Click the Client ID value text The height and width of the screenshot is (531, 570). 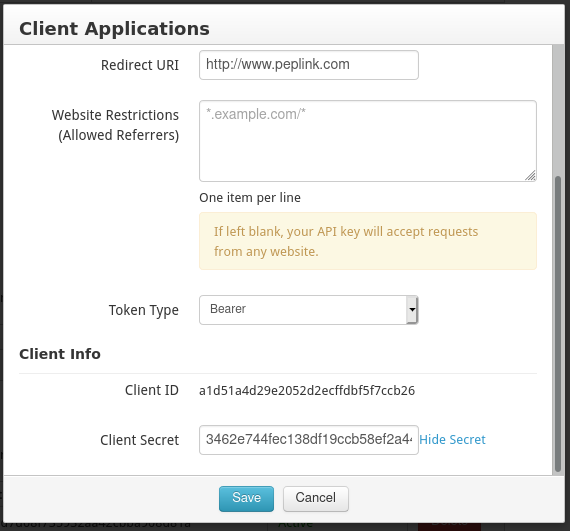coord(307,391)
